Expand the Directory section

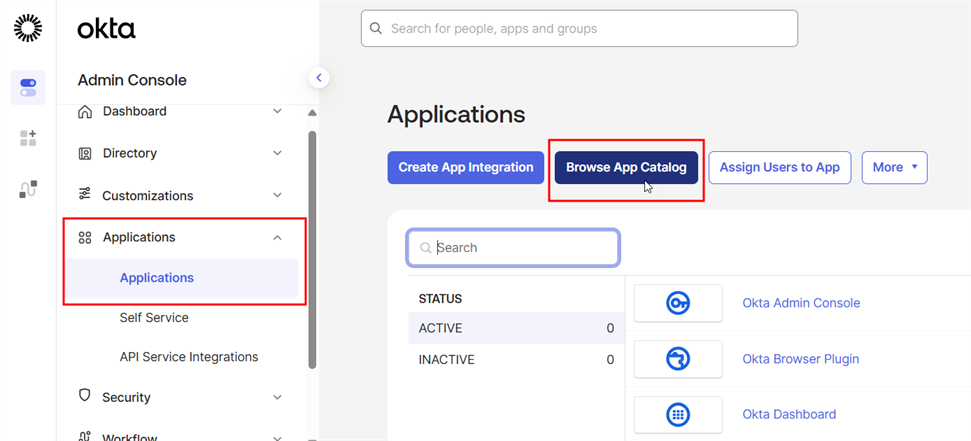277,153
